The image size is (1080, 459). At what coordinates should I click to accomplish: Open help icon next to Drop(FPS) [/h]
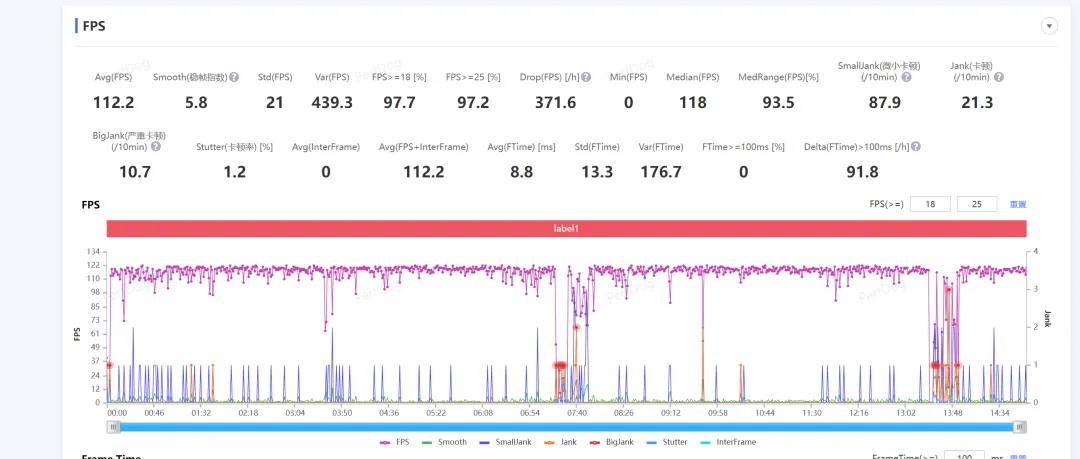[586, 77]
